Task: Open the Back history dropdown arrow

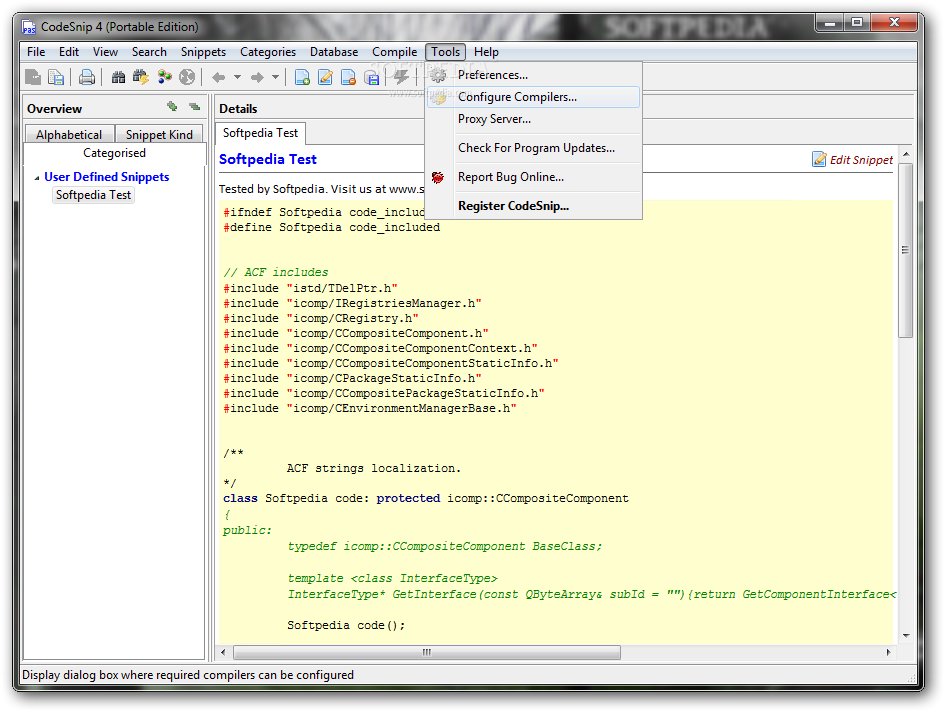Action: pyautogui.click(x=237, y=77)
